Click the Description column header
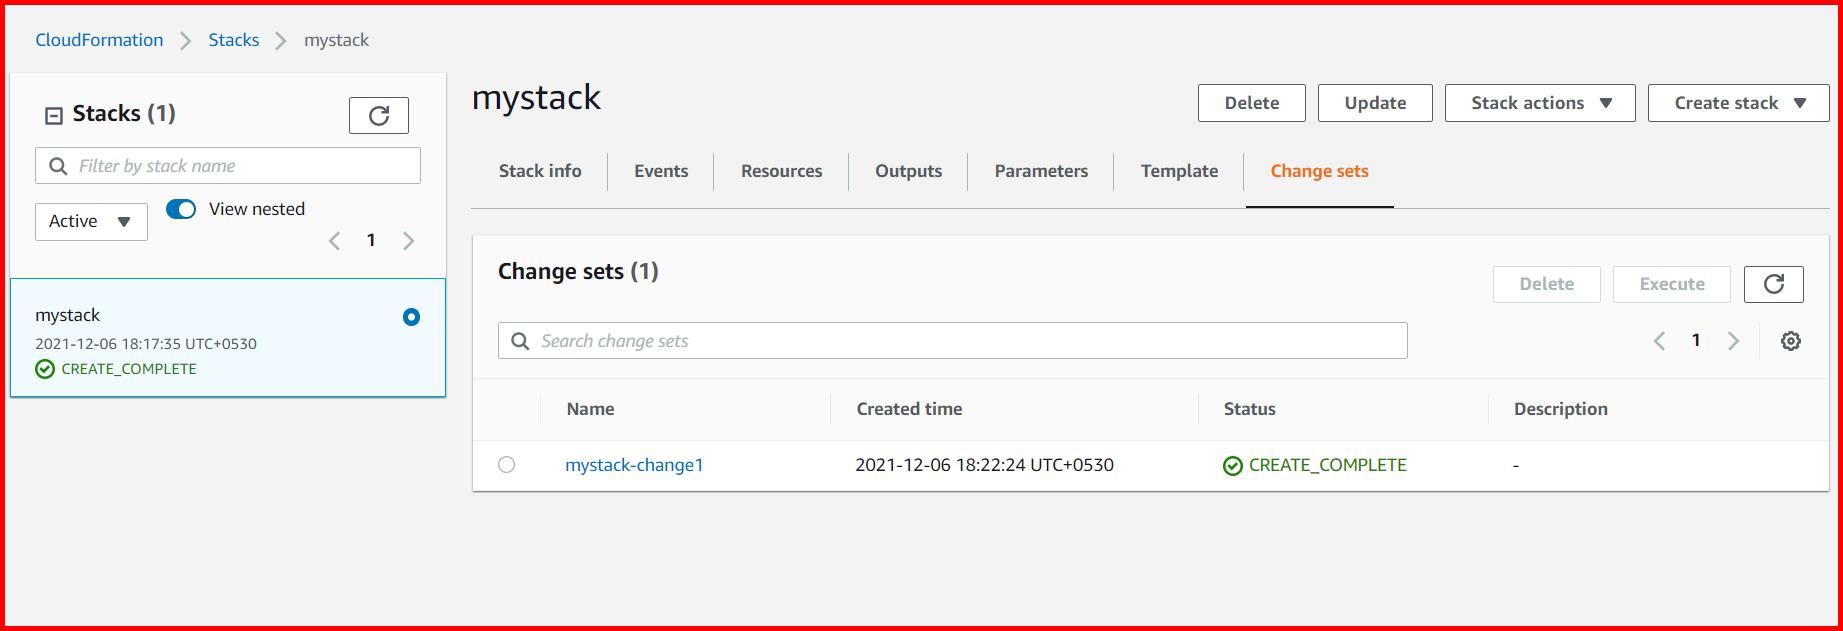The height and width of the screenshot is (631, 1843). pos(1560,409)
